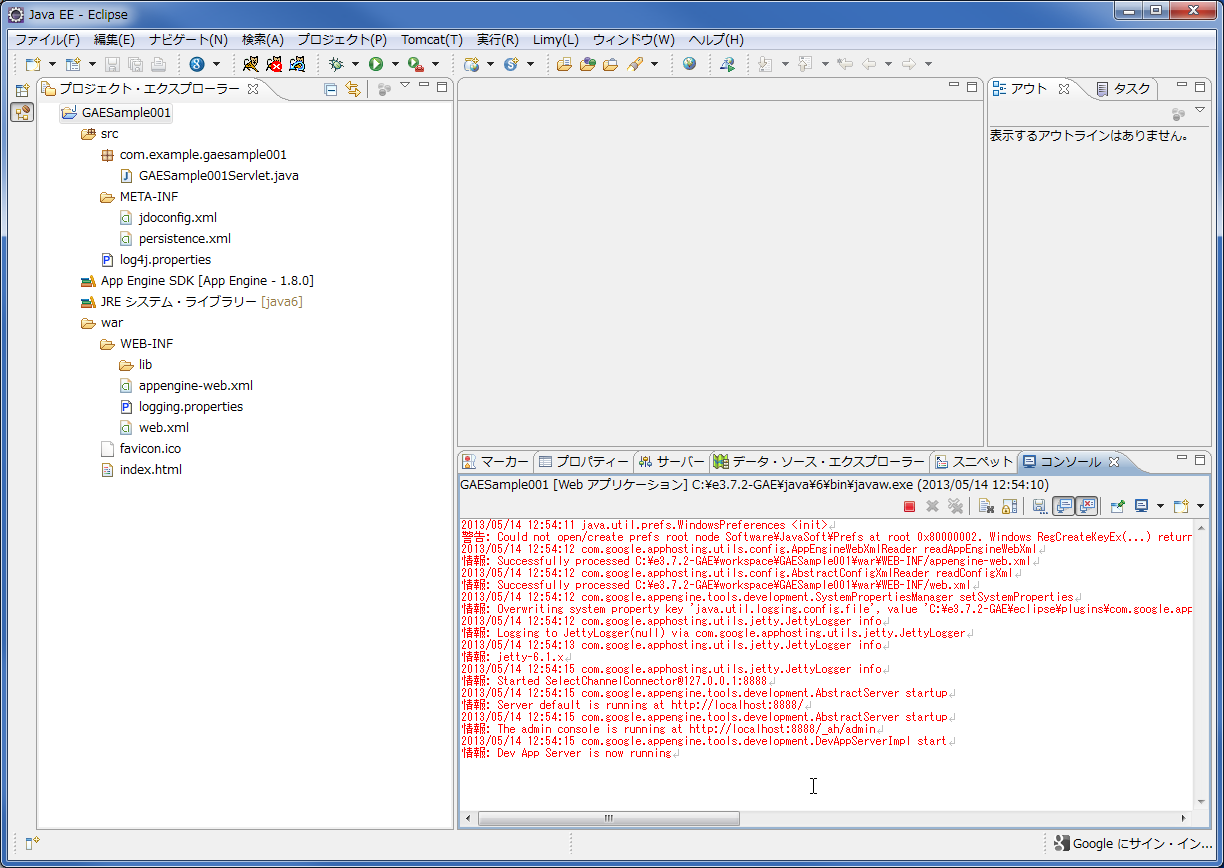Open the Debug dropdown arrow
The height and width of the screenshot is (868, 1224).
355,64
